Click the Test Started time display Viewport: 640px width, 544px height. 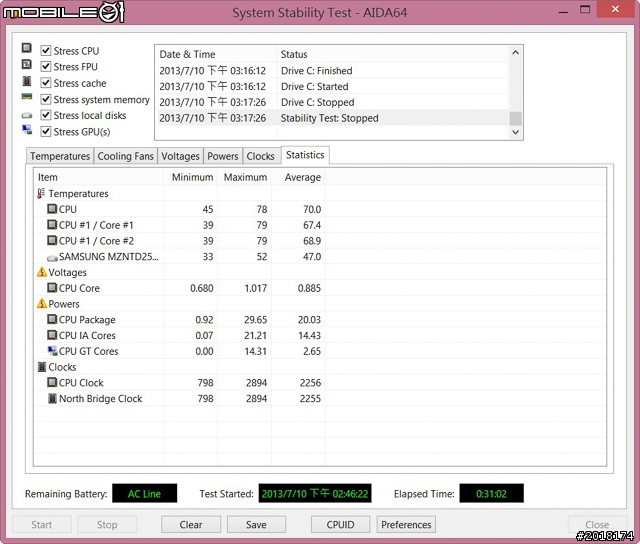tap(315, 494)
